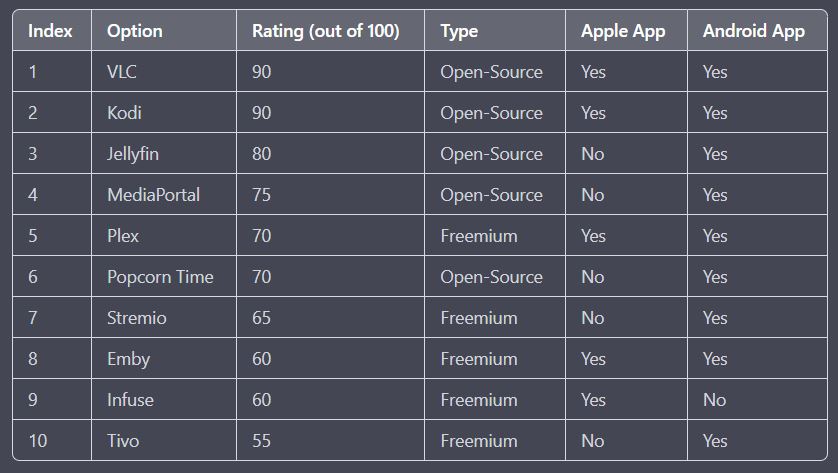The height and width of the screenshot is (473, 838).
Task: Click Infuse's Android App 'No' cell
Action: 714,400
